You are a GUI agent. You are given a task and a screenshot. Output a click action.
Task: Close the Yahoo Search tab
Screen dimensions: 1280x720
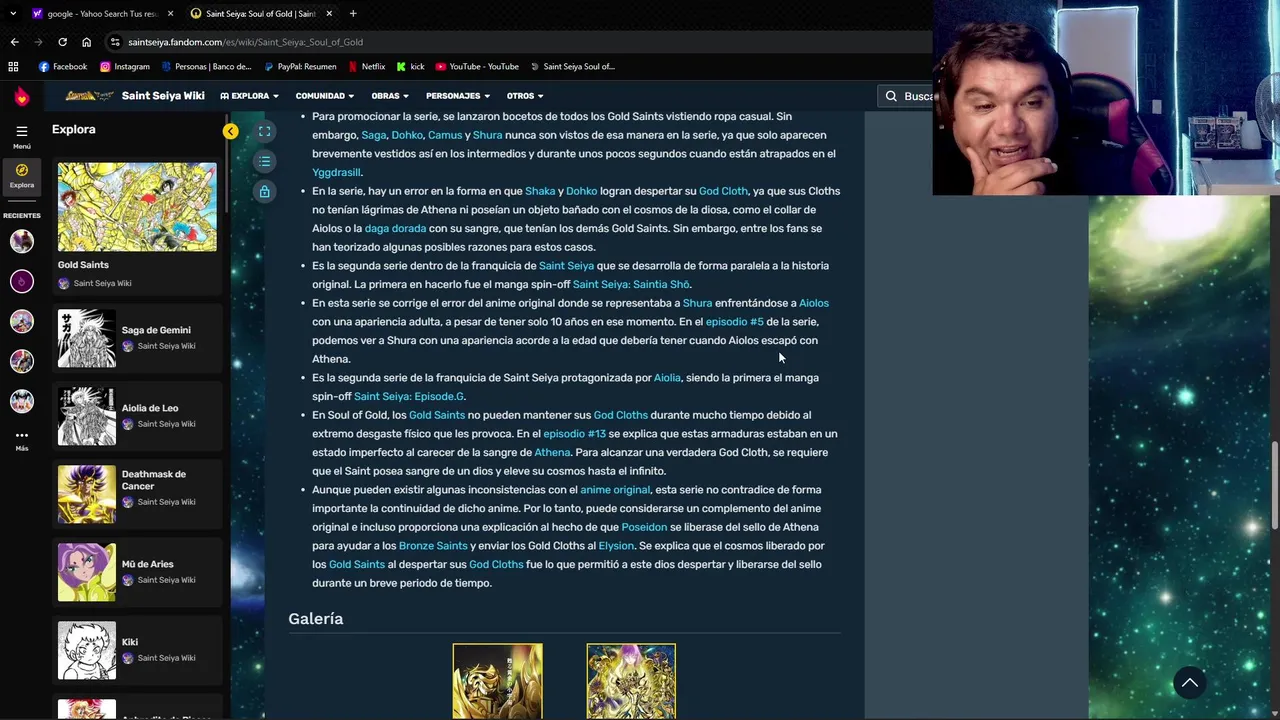coord(171,13)
